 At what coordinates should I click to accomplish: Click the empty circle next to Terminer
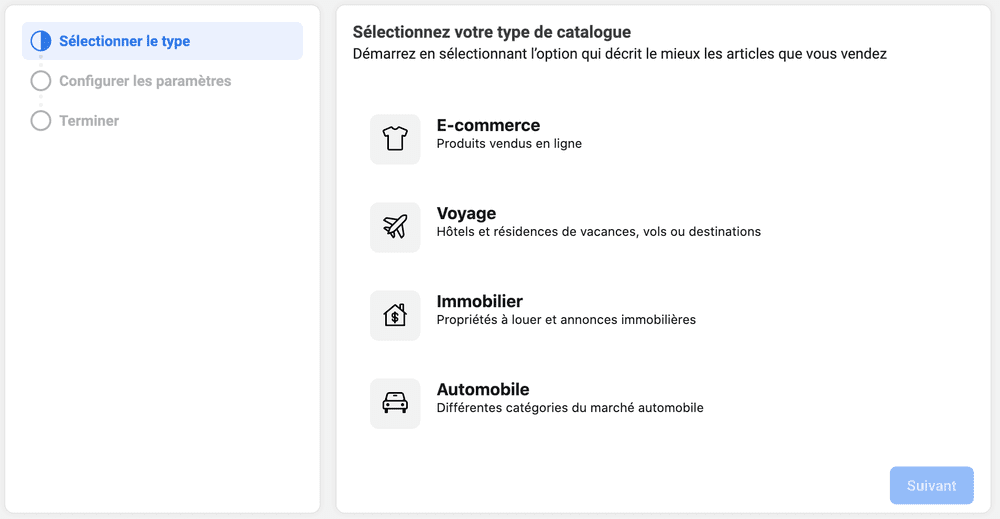[41, 121]
